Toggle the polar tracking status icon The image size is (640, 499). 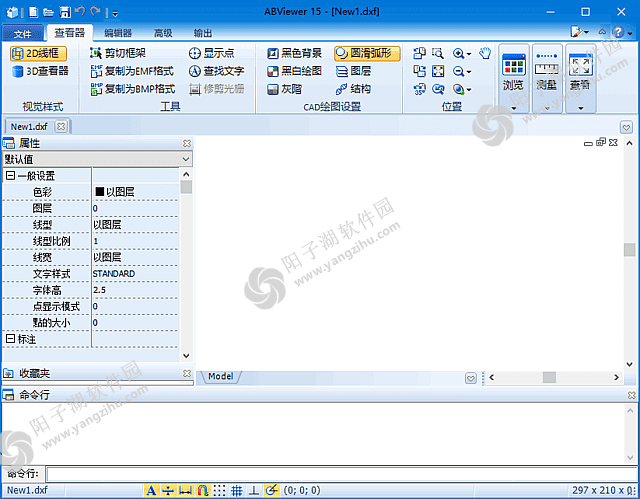[271, 490]
